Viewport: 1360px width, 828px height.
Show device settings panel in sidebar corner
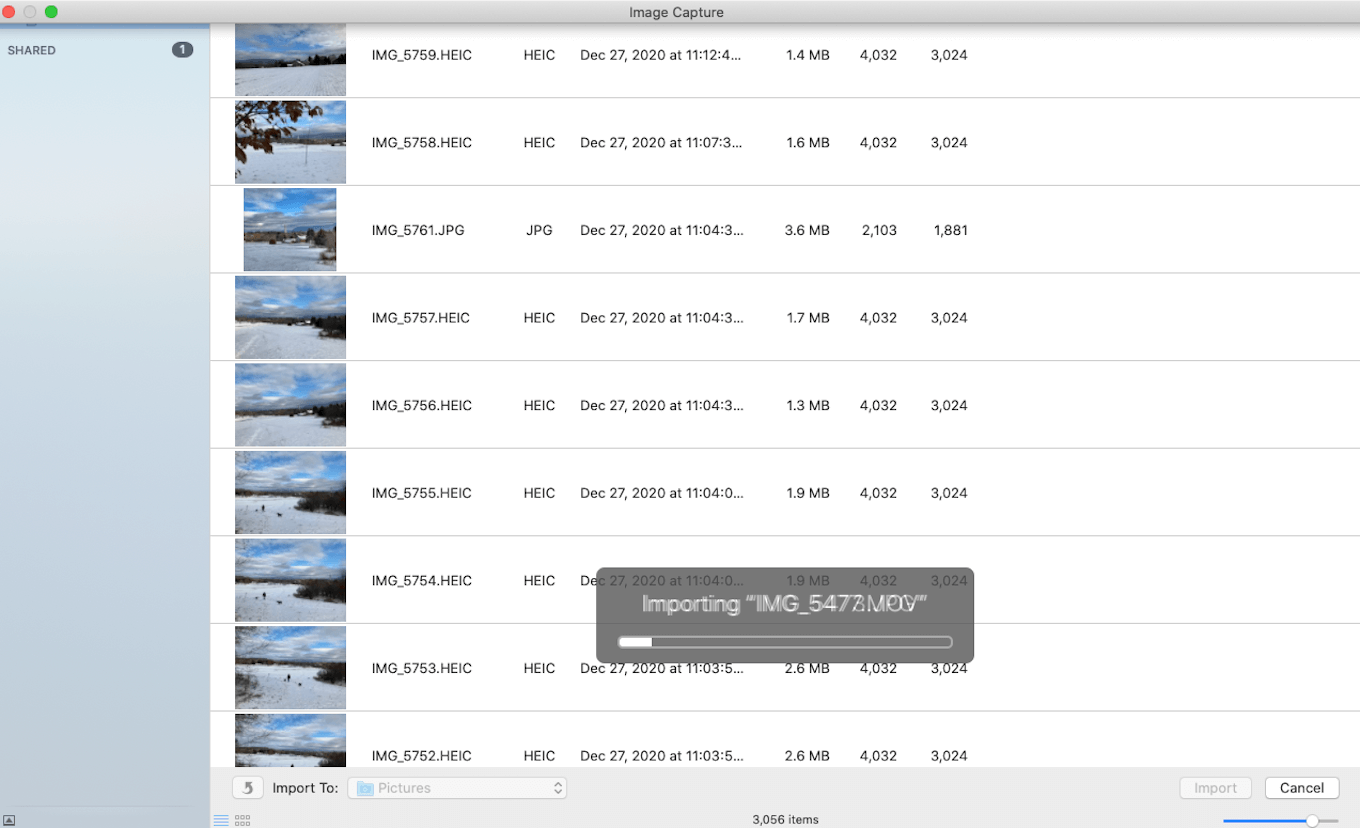(x=10, y=820)
